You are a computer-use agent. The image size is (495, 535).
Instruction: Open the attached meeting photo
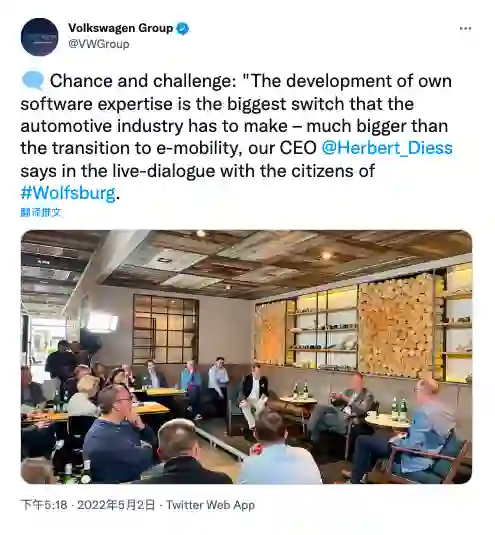pyautogui.click(x=246, y=357)
